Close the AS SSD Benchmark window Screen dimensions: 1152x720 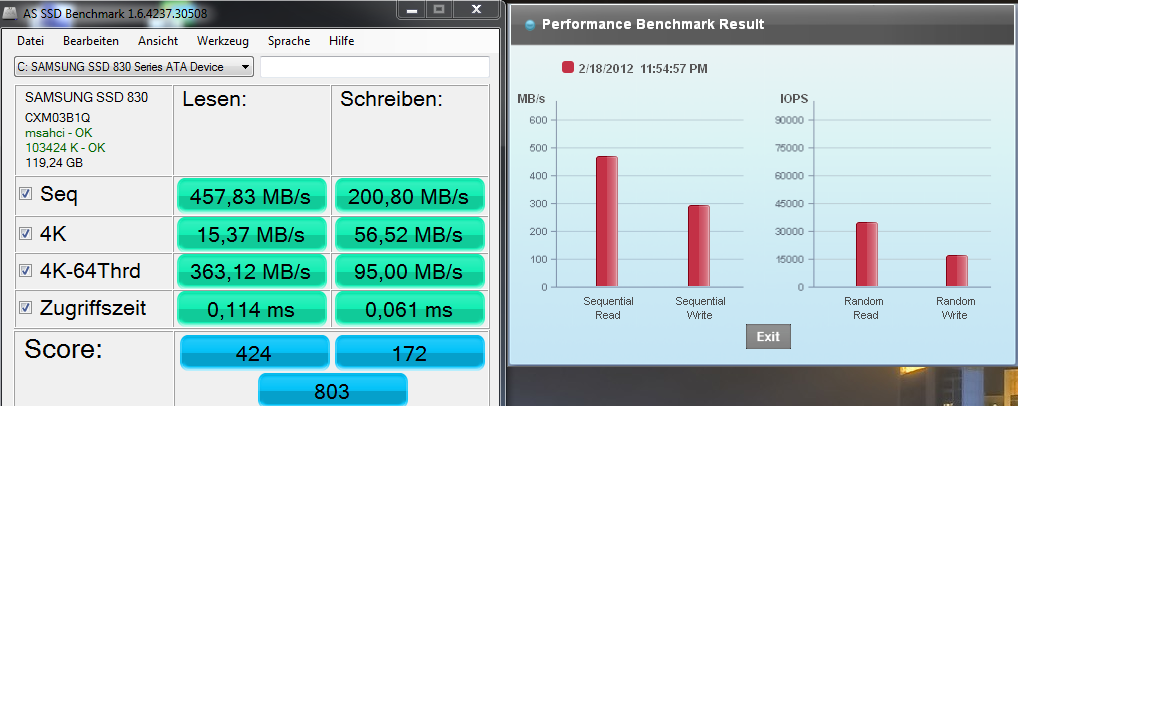(x=476, y=10)
